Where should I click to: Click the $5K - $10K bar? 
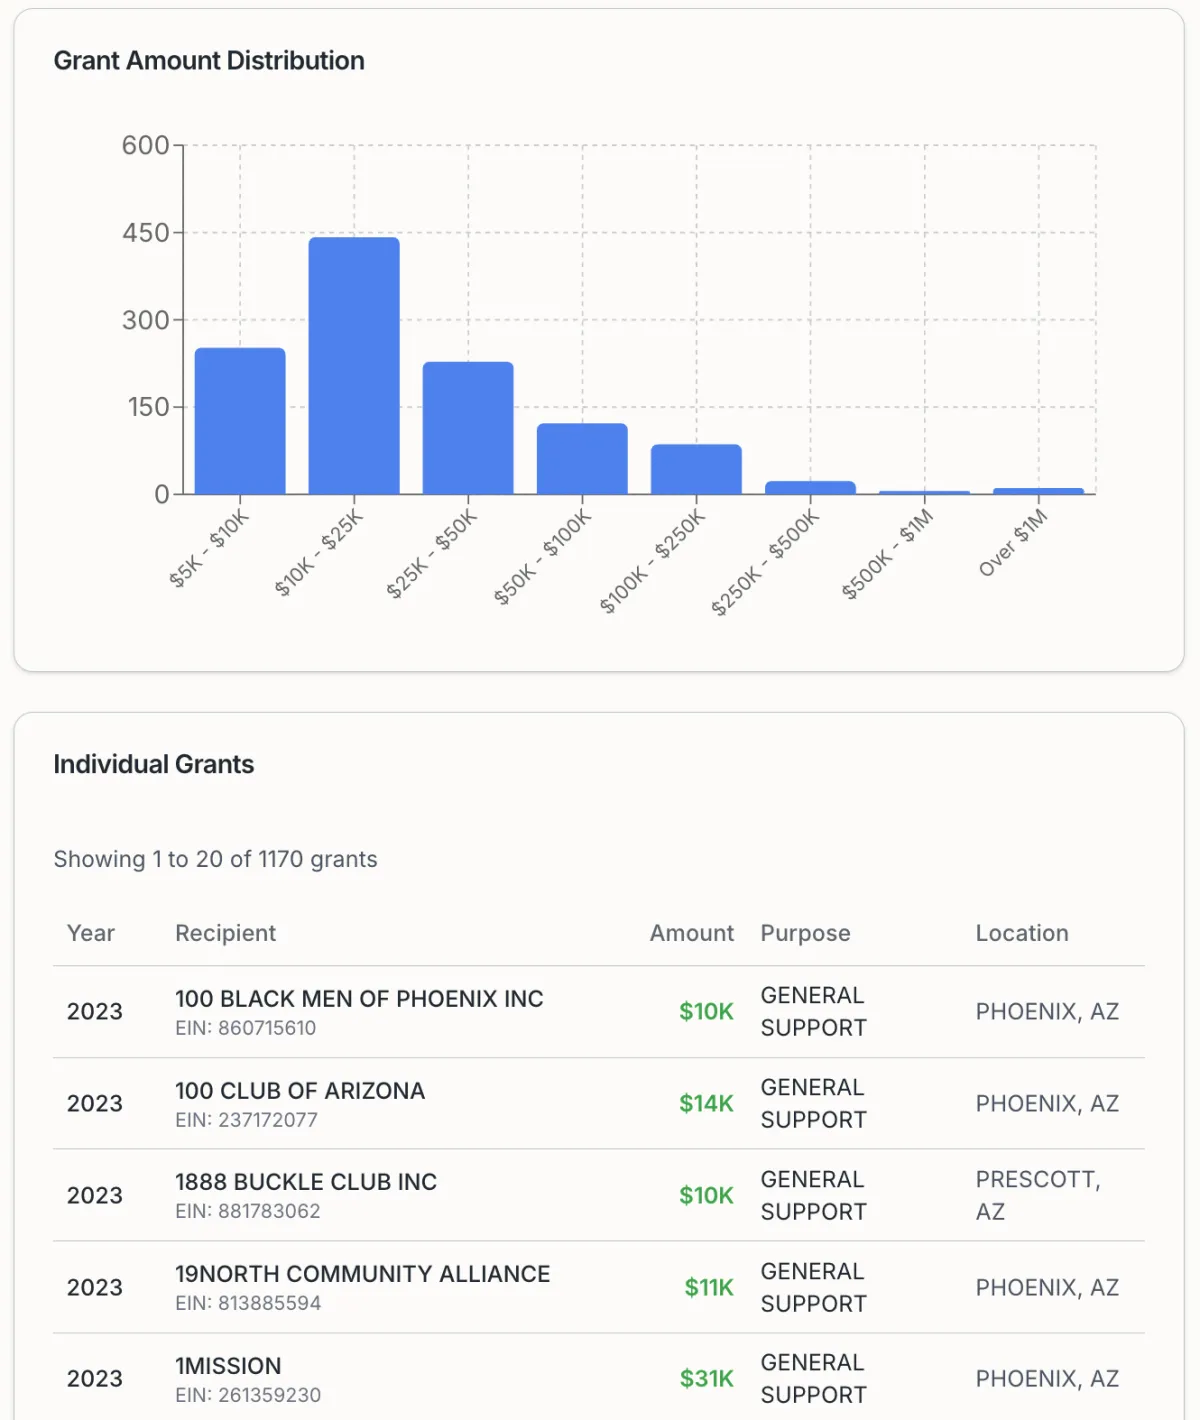point(240,421)
